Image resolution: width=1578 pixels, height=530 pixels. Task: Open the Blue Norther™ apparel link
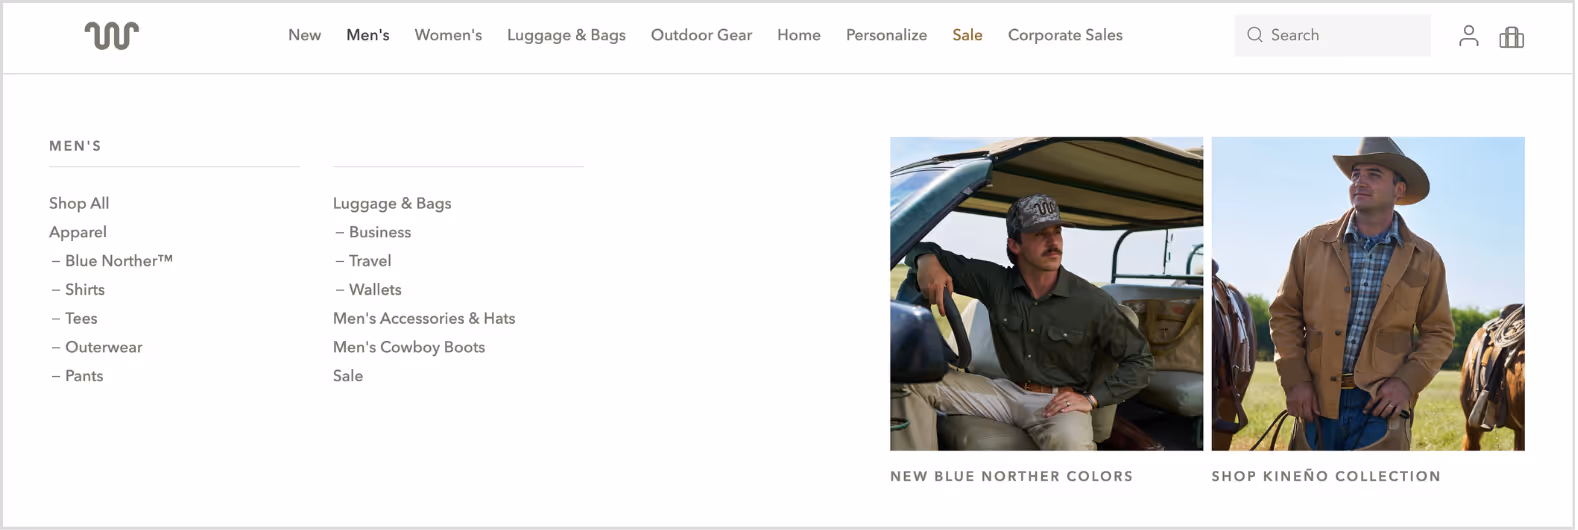(112, 261)
